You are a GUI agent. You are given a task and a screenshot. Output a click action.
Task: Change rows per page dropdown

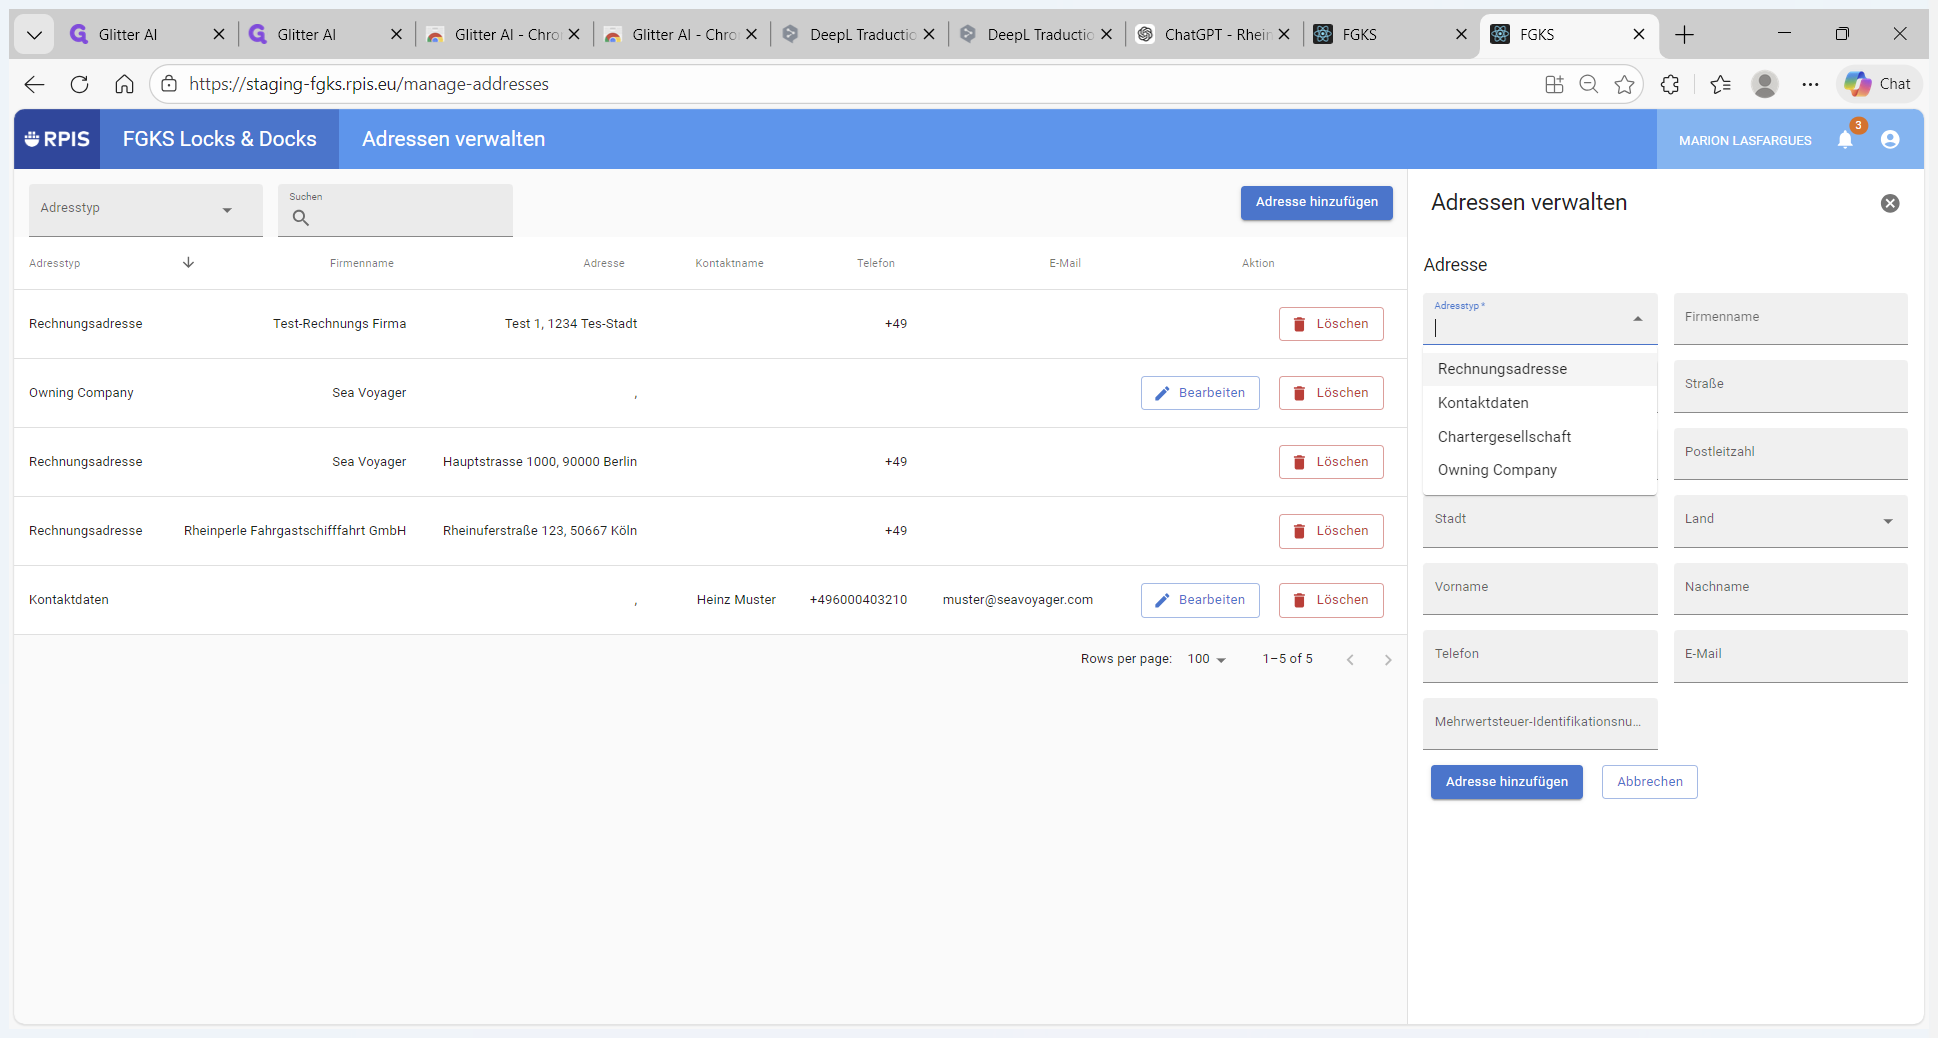point(1206,659)
